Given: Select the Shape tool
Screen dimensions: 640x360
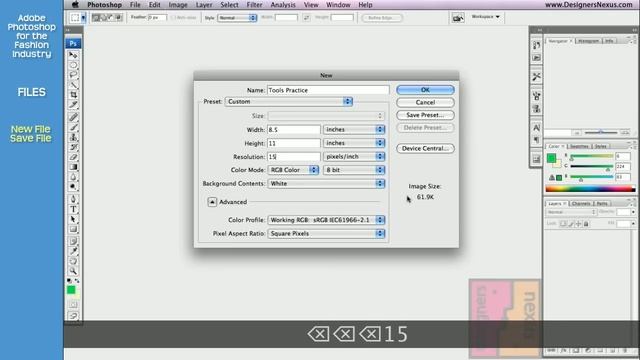Looking at the screenshot, I should coord(73,229).
